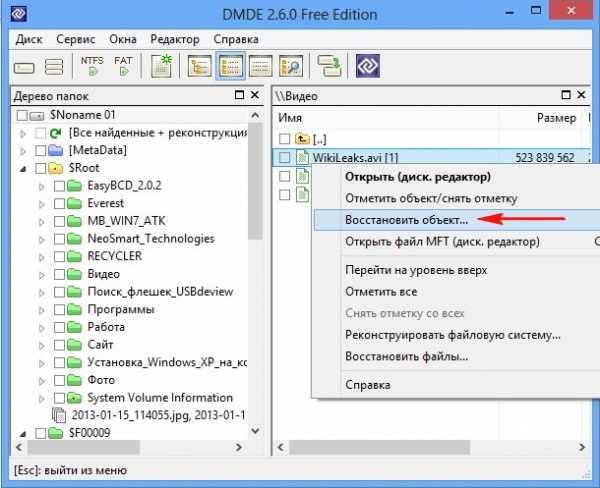Expand the Видео folder in tree
Viewport: 600px width, 488px height.
coord(42,275)
